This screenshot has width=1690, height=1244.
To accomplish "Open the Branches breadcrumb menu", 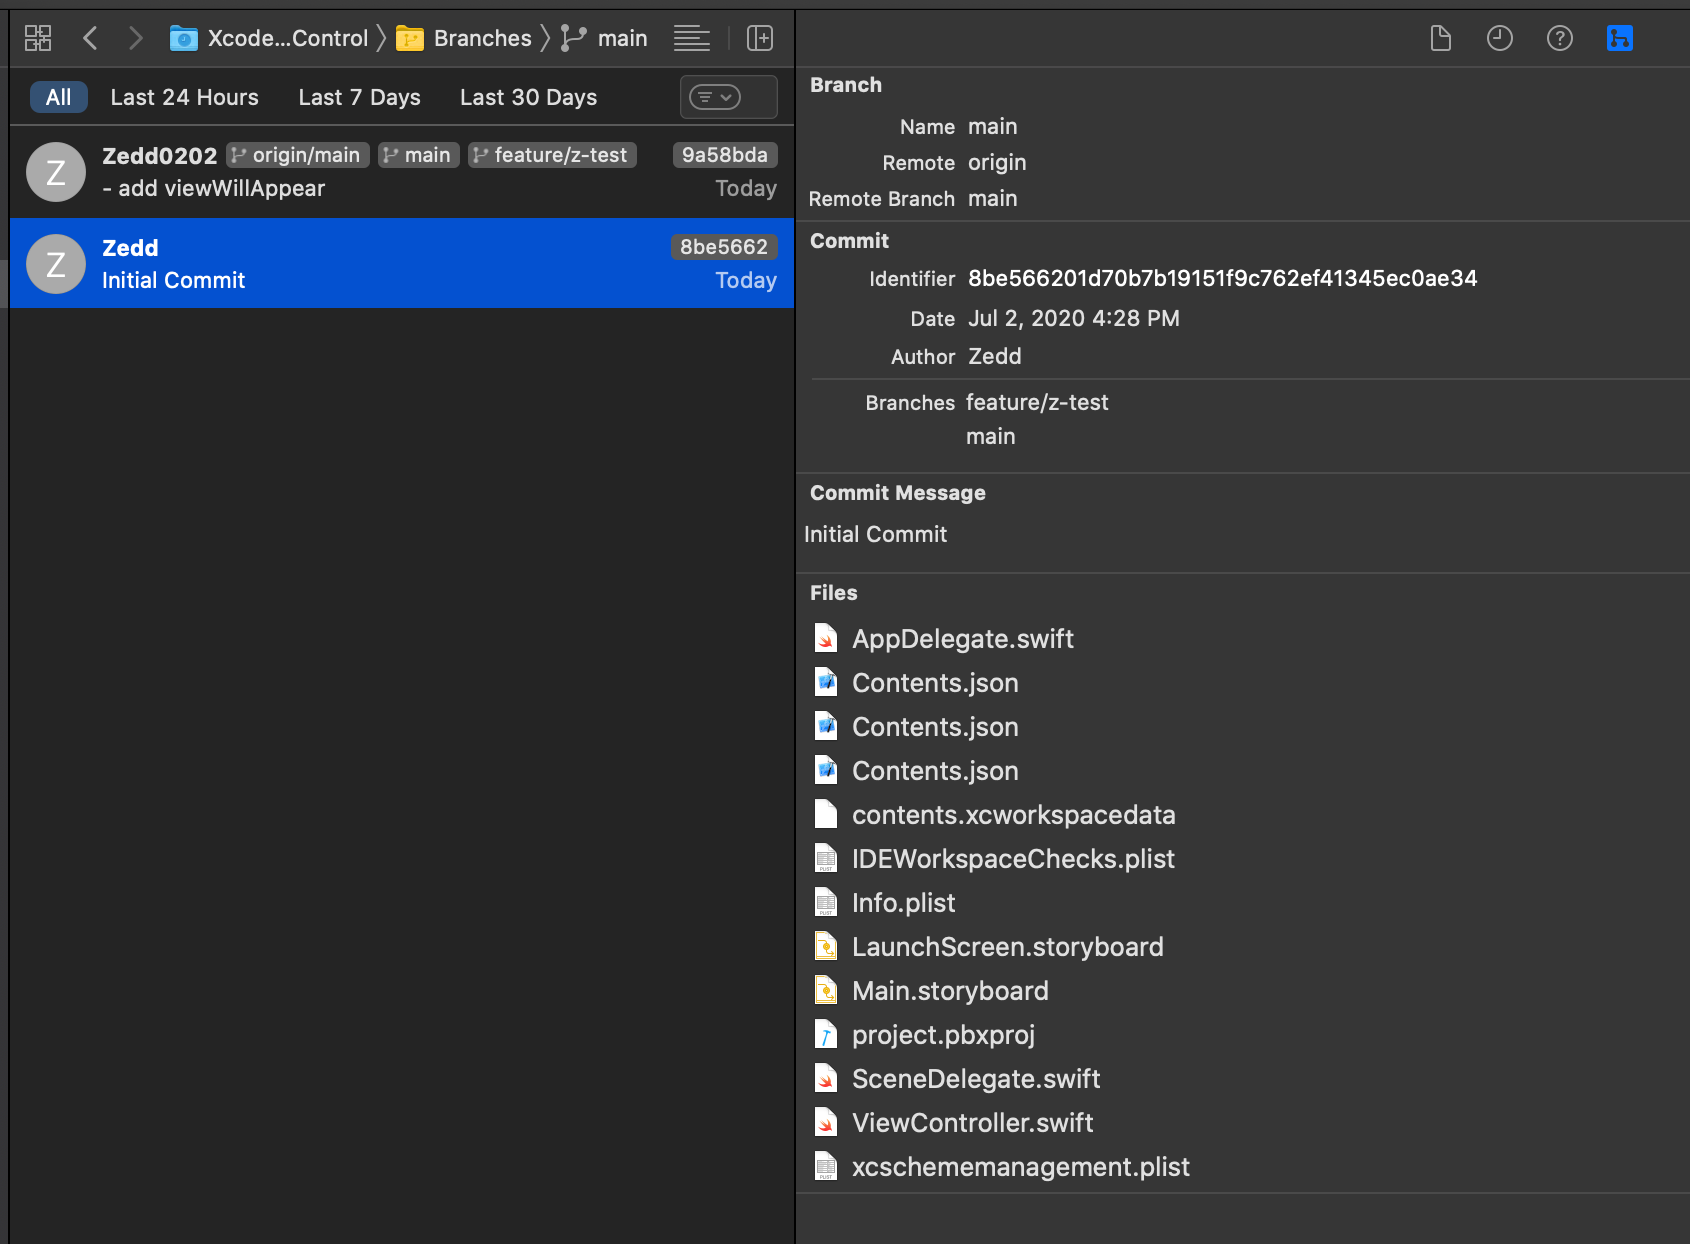I will point(483,38).
